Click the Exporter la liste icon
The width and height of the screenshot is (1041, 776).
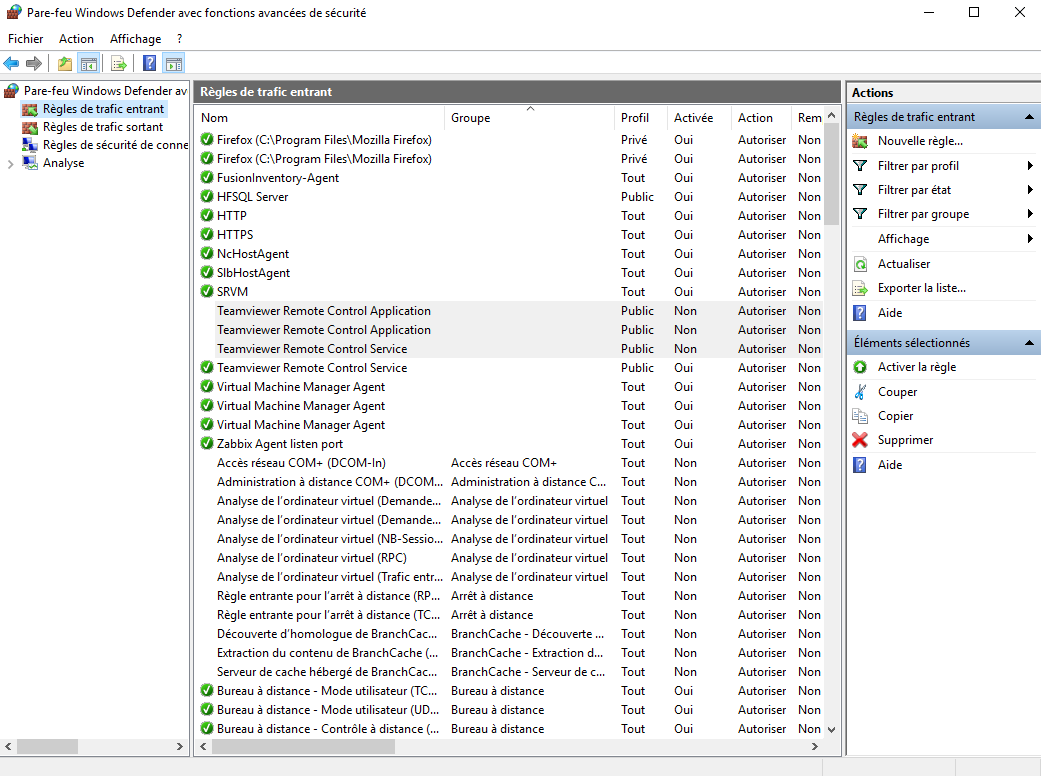click(x=860, y=288)
